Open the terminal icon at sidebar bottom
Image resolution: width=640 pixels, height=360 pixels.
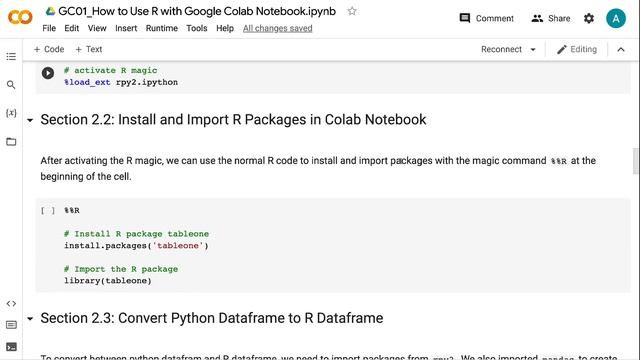pyautogui.click(x=11, y=347)
